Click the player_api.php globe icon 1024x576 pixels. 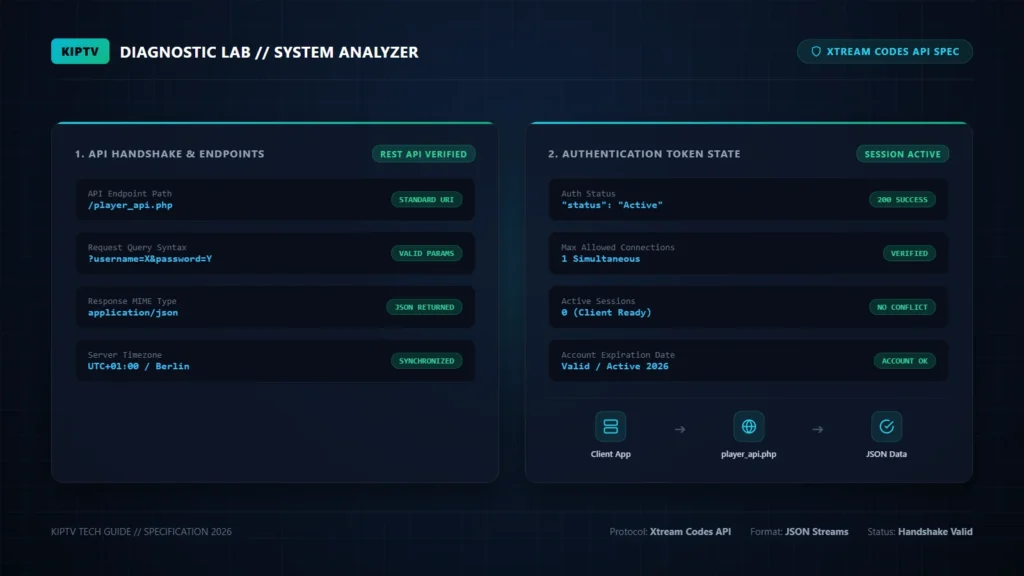(748, 426)
